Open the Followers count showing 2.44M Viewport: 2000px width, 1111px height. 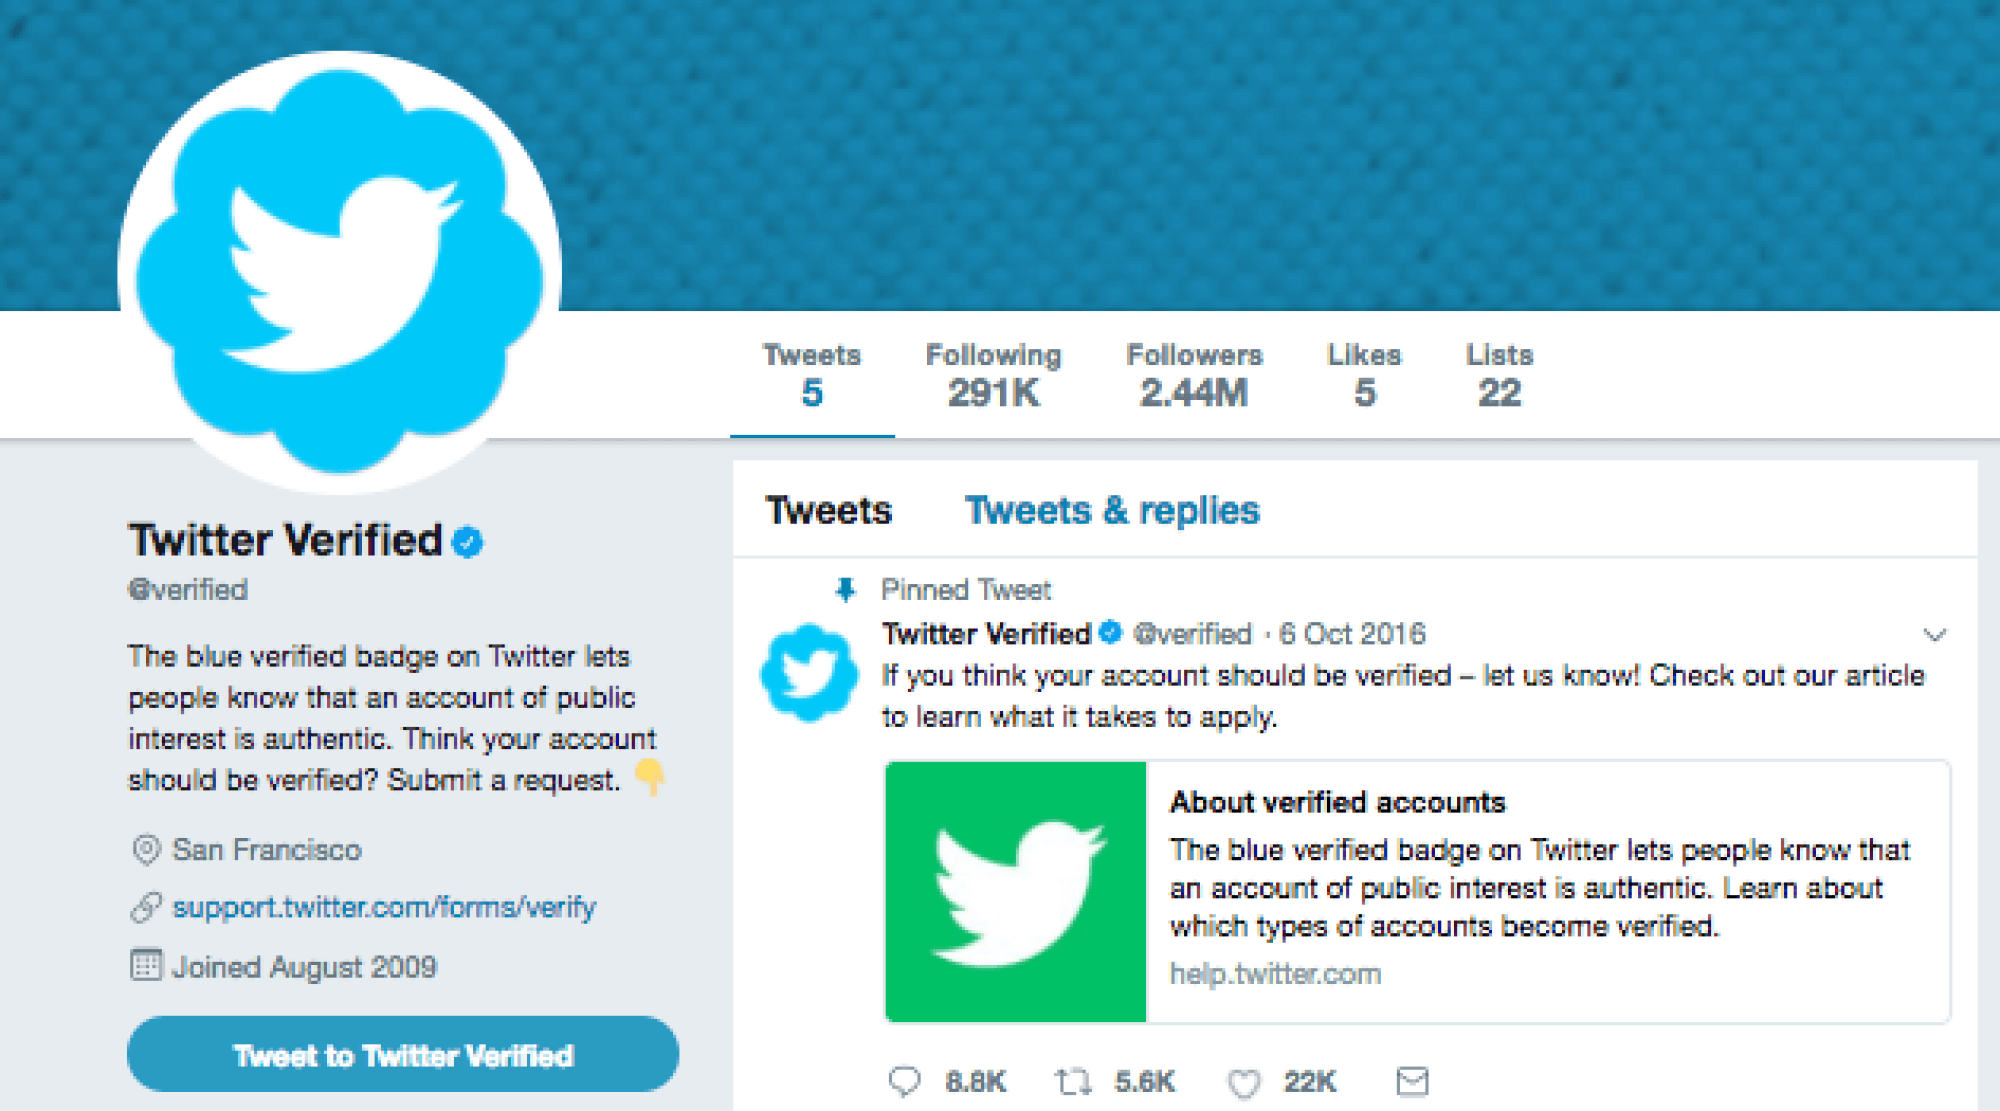click(1194, 375)
